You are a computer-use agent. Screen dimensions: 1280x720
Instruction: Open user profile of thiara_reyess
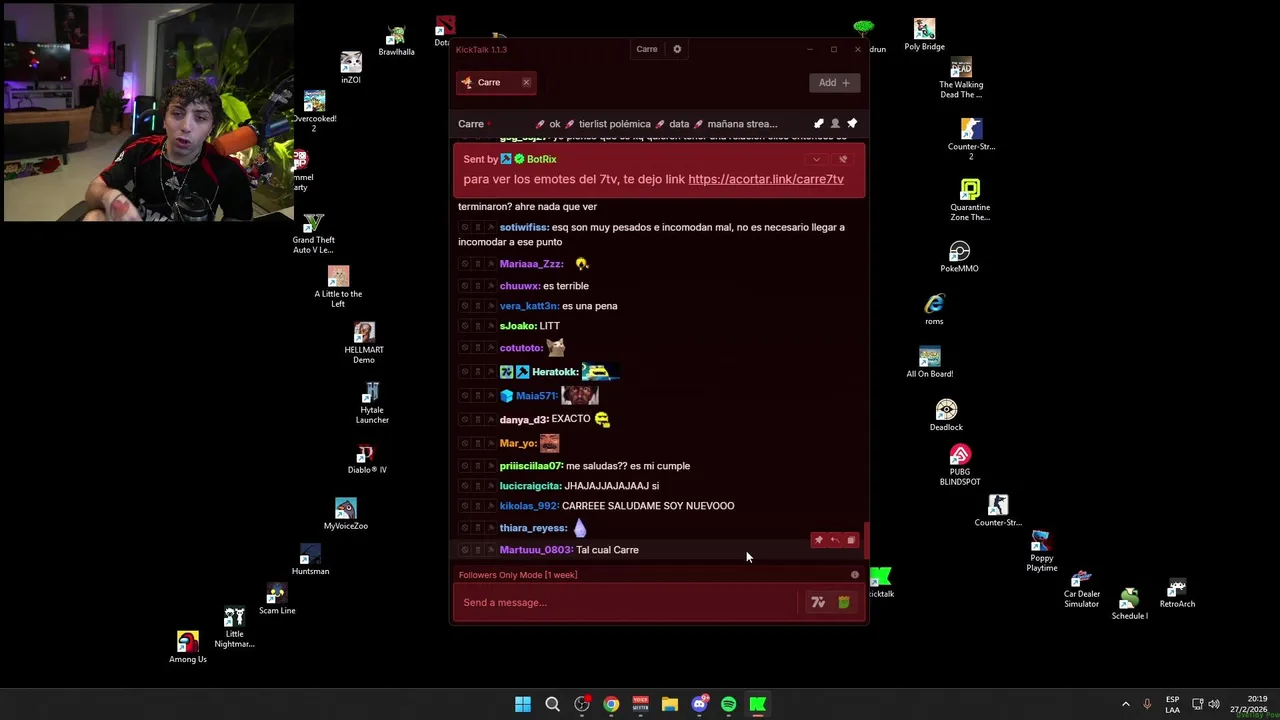point(533,528)
